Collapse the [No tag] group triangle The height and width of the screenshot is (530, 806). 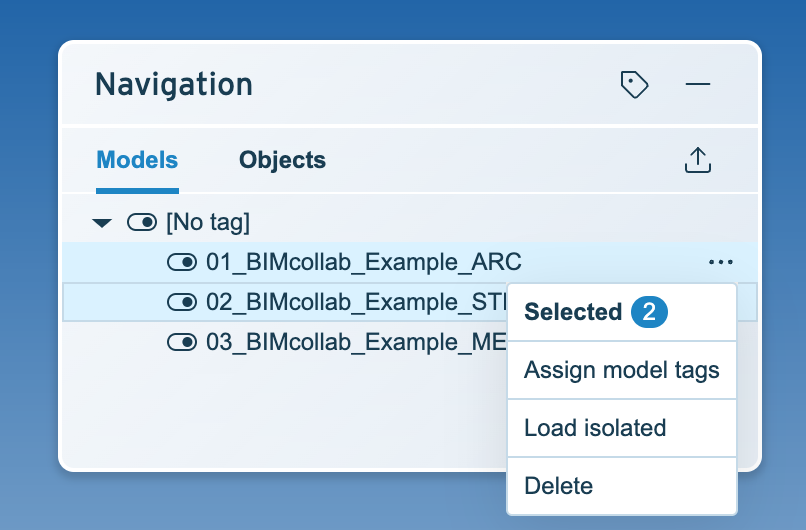pos(102,223)
